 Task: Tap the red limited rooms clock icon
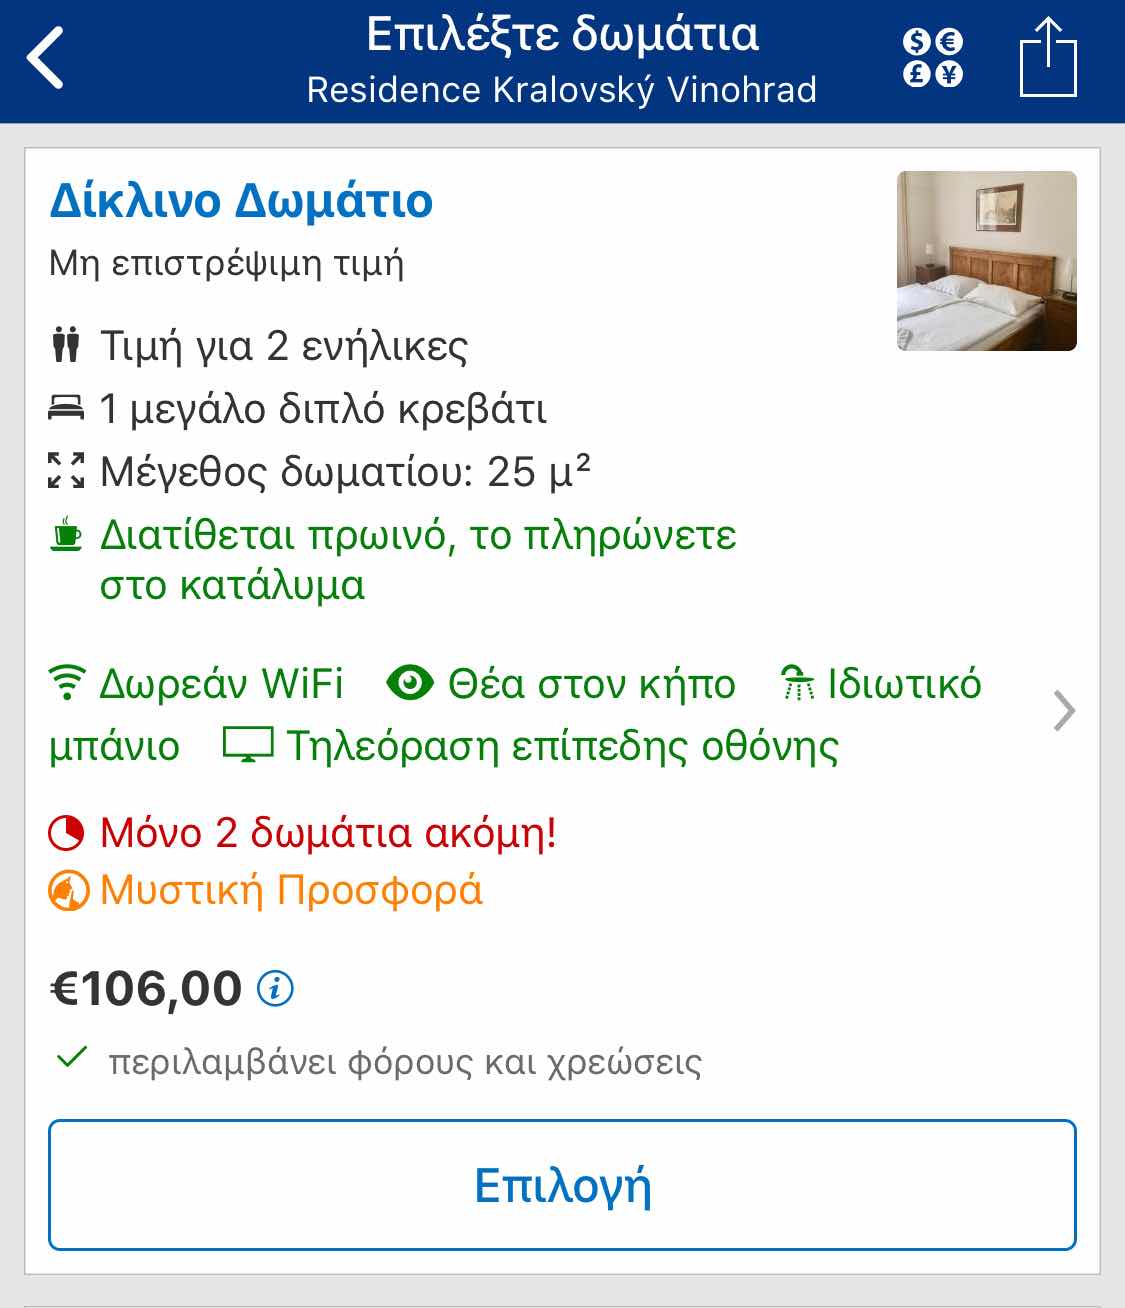67,833
